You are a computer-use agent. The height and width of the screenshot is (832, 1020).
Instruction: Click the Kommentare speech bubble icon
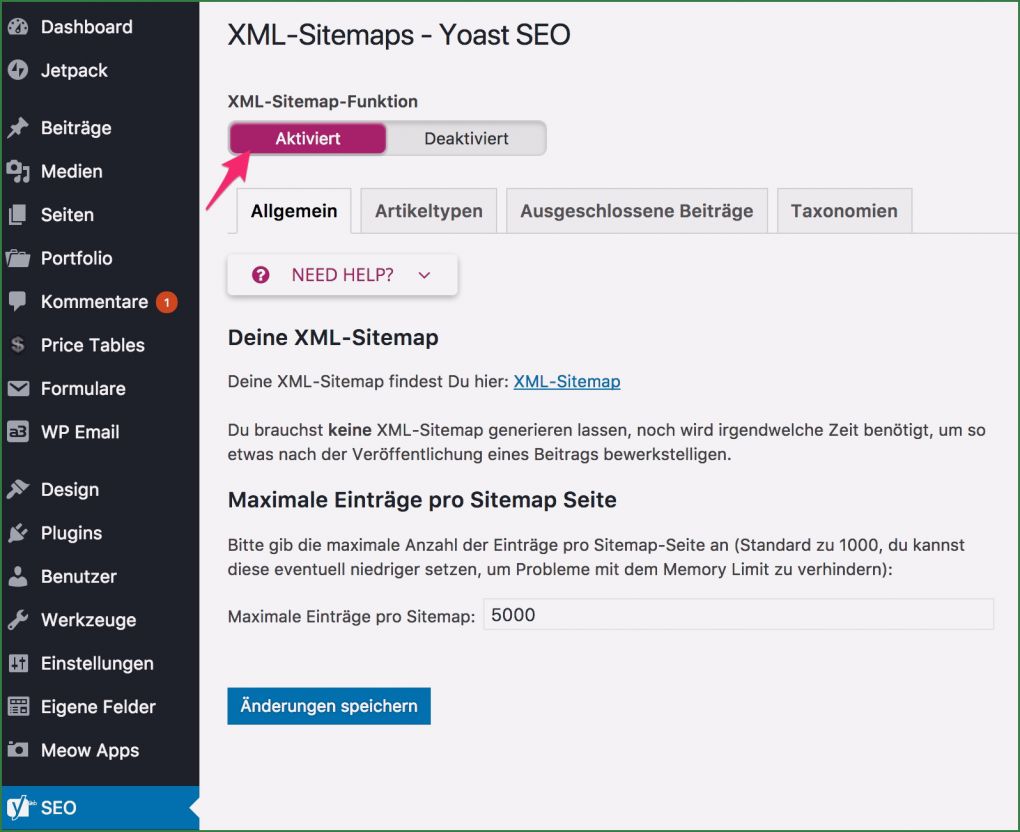pos(17,302)
